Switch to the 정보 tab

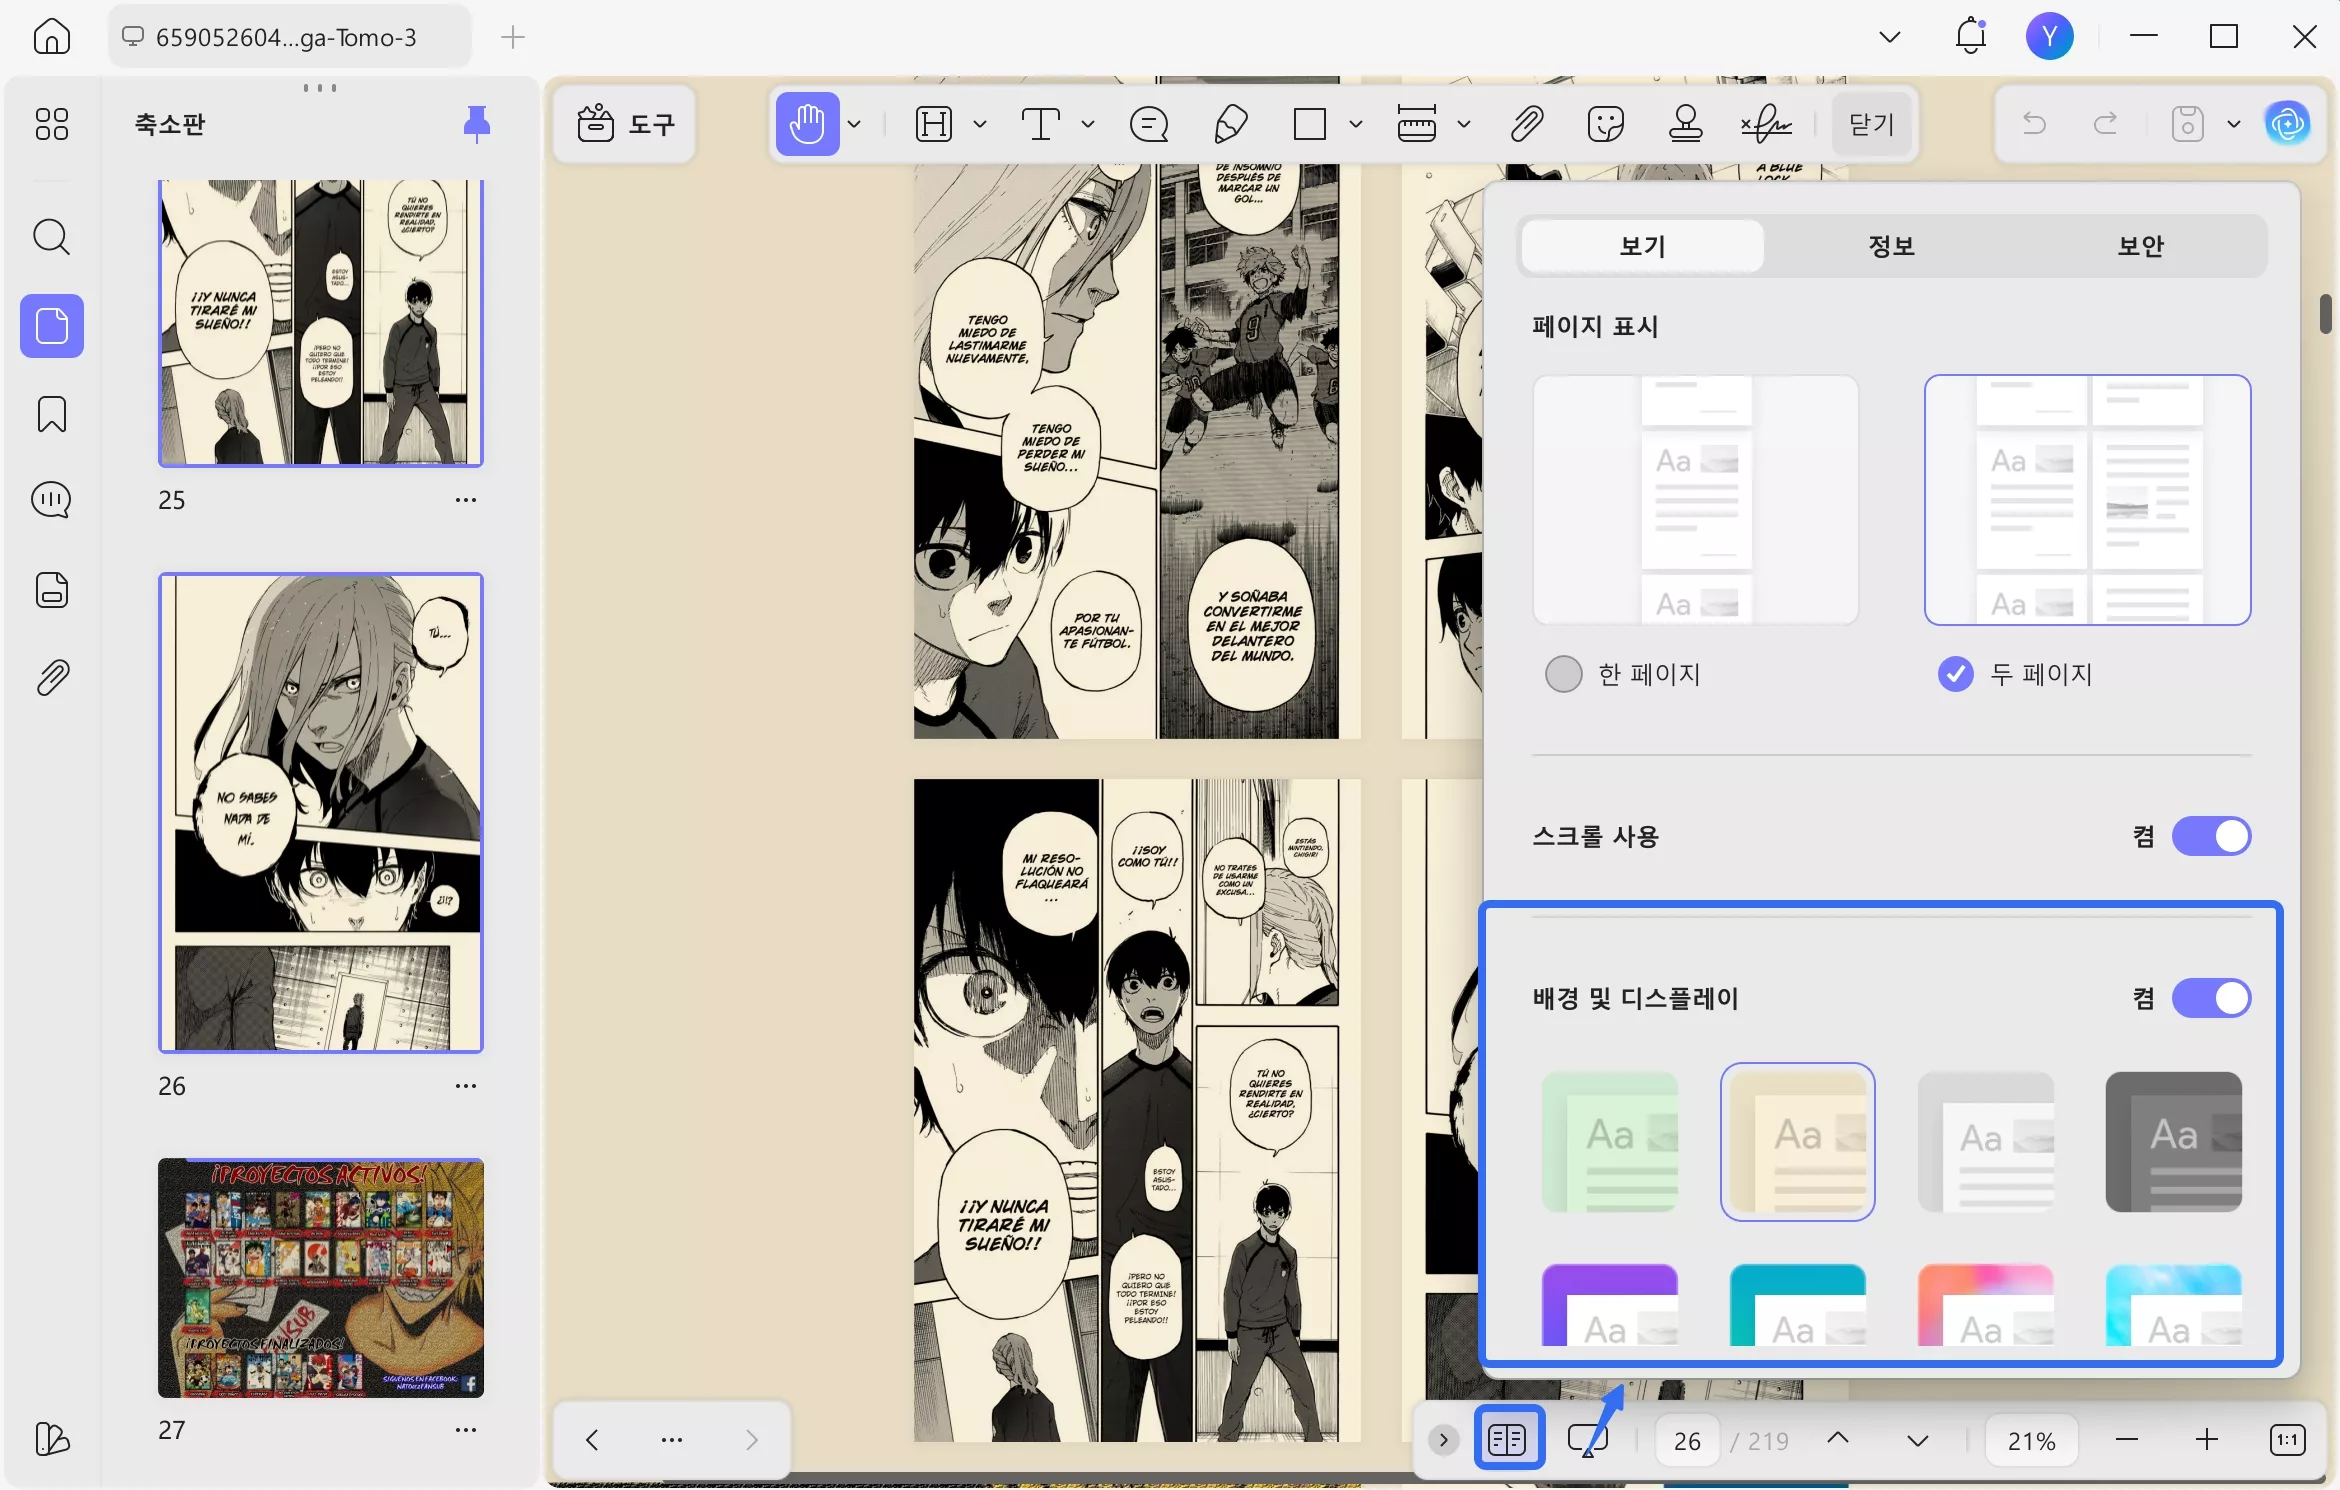pos(1890,245)
